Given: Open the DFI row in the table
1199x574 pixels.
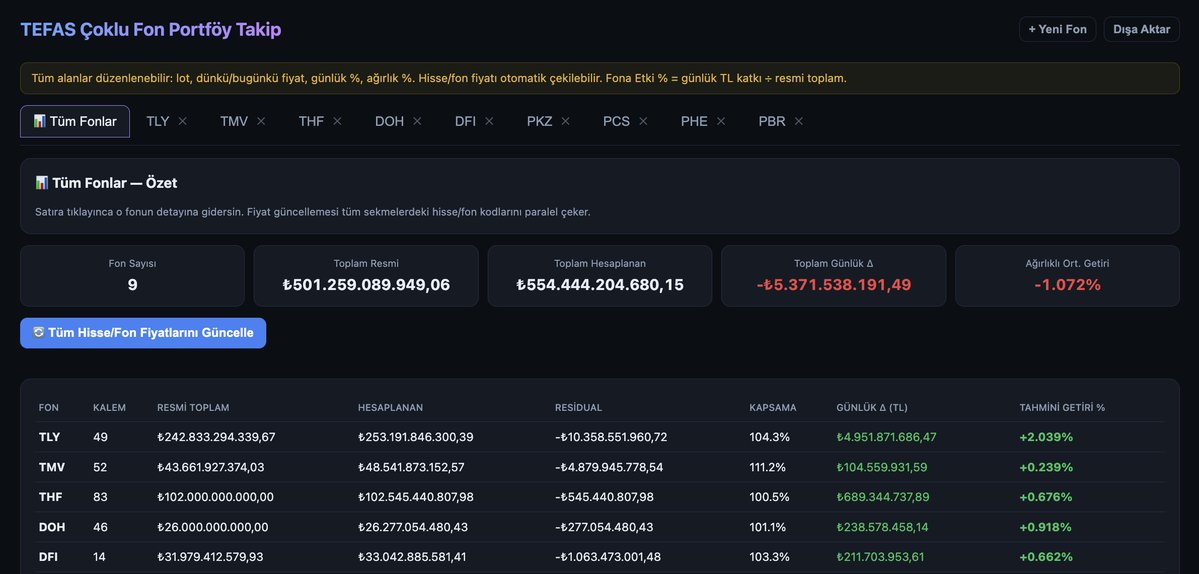Looking at the screenshot, I should pos(600,556).
